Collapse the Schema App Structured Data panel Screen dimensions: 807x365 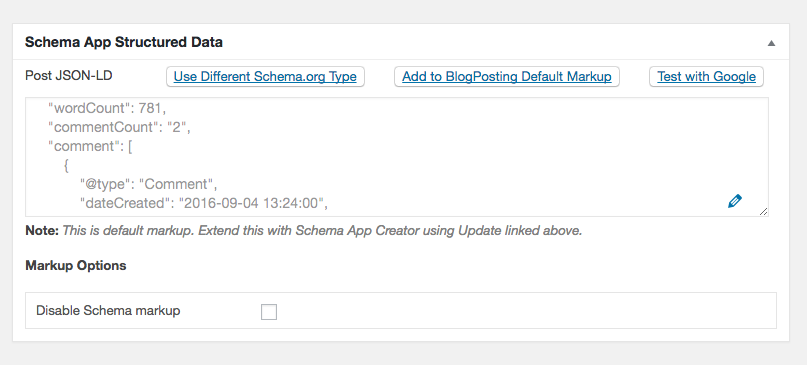(x=771, y=43)
